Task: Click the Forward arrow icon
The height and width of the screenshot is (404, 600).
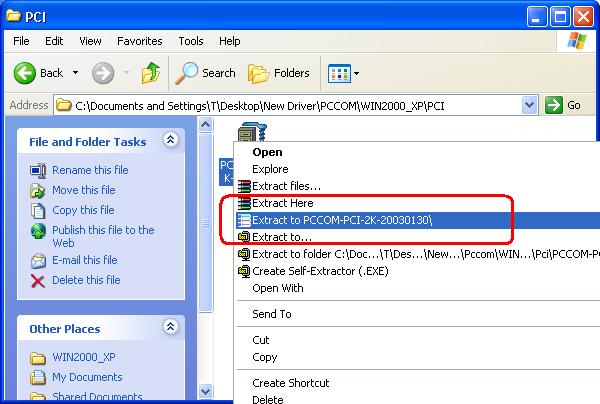Action: pyautogui.click(x=103, y=73)
